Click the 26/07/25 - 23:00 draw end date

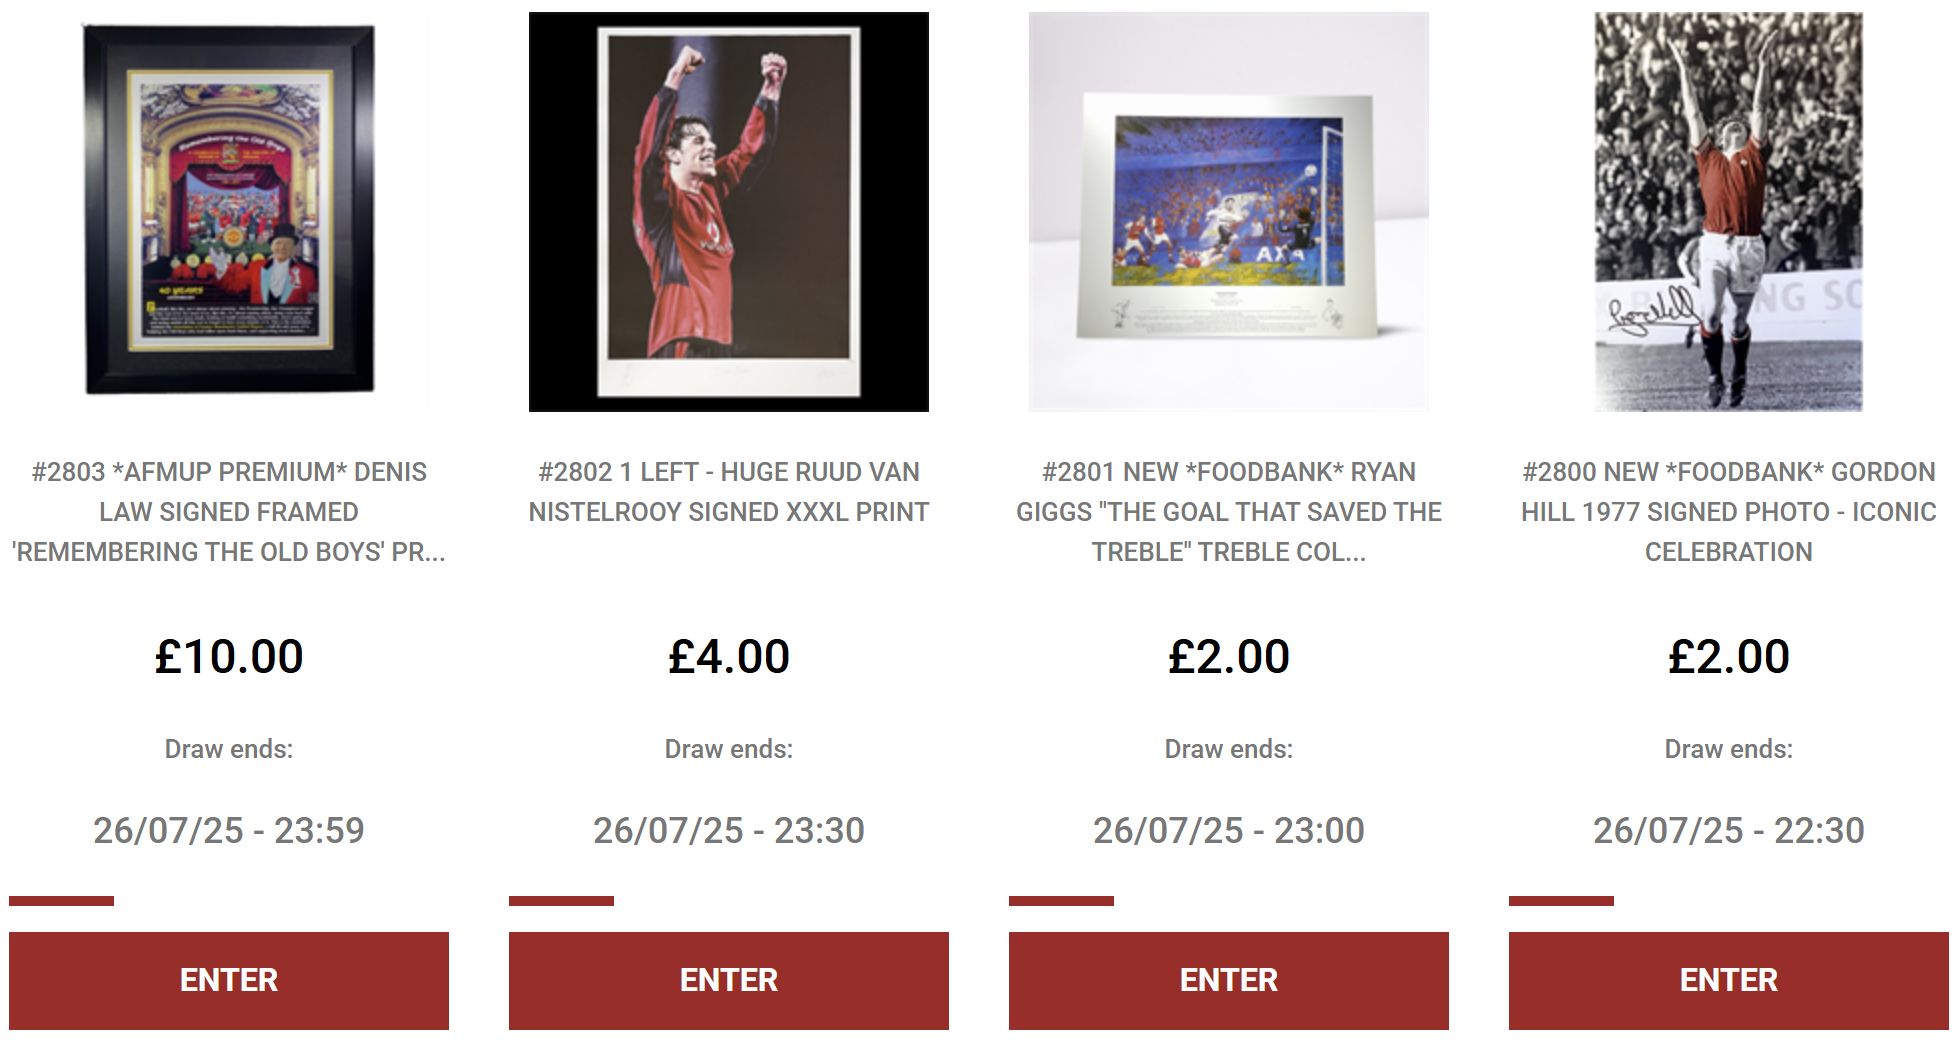click(x=1229, y=830)
